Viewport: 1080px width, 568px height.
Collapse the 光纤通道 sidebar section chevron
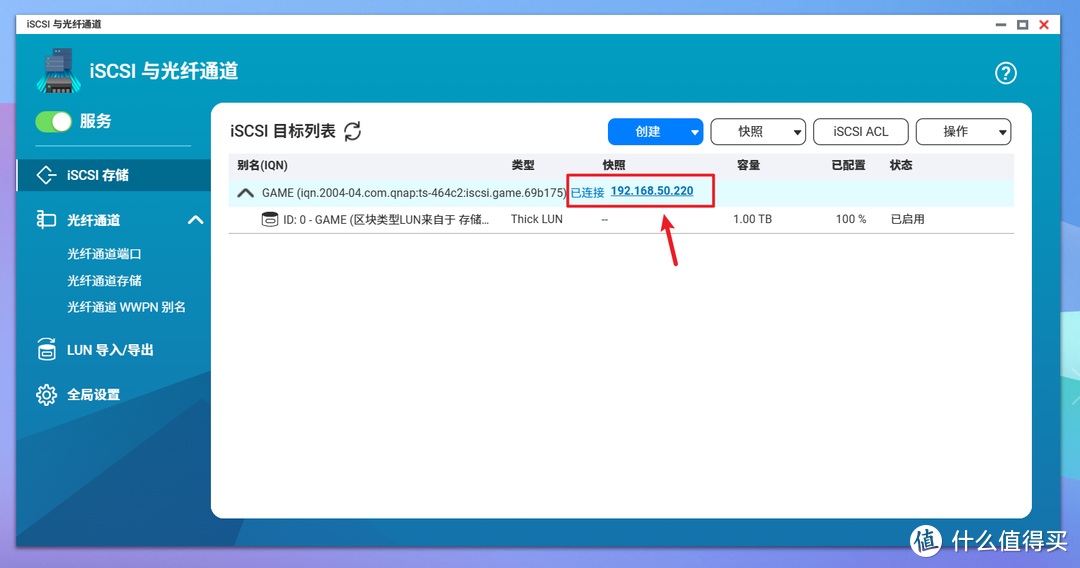(196, 220)
